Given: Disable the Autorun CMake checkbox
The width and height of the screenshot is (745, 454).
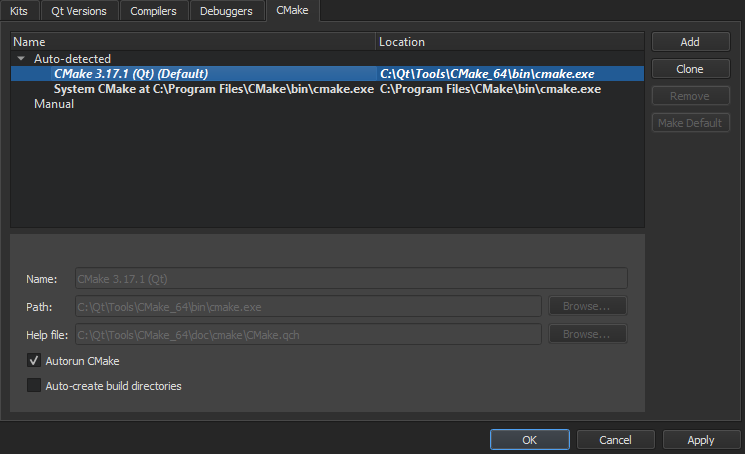Looking at the screenshot, I should pos(35,361).
